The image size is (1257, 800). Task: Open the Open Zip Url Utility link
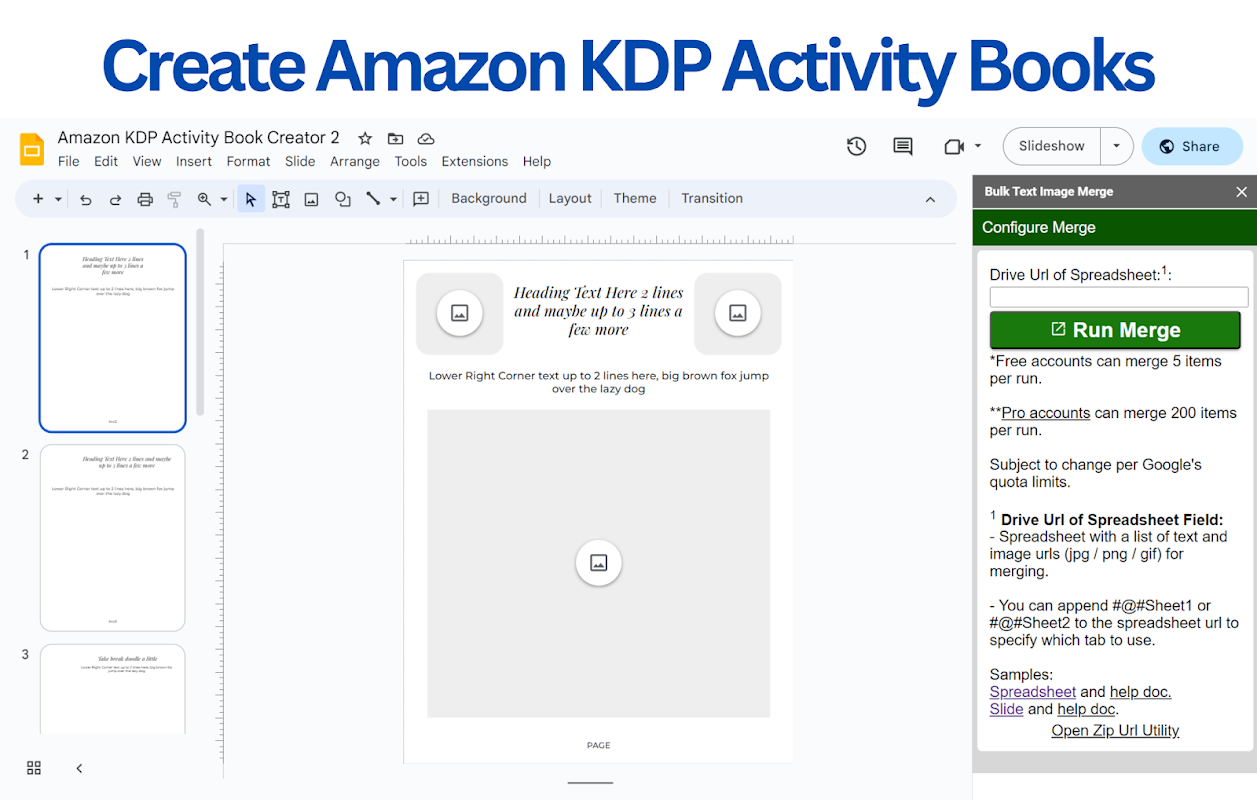pyautogui.click(x=1115, y=731)
